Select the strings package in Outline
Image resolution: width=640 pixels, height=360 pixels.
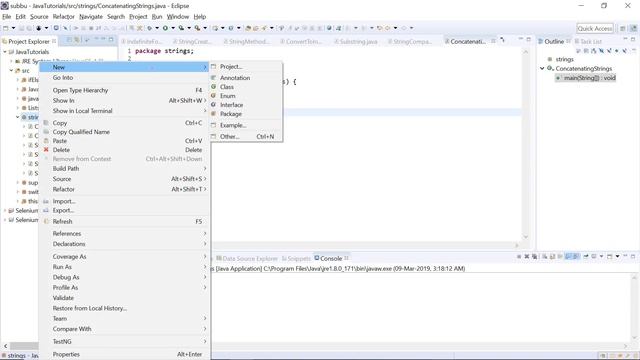pyautogui.click(x=564, y=59)
